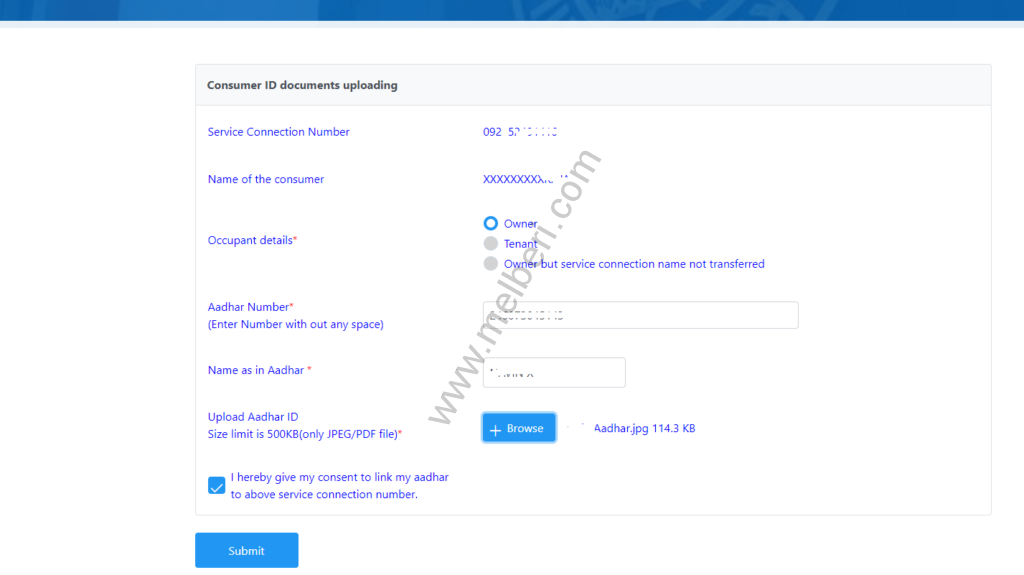
Task: Choose the Tenant occupant option
Action: tap(490, 243)
